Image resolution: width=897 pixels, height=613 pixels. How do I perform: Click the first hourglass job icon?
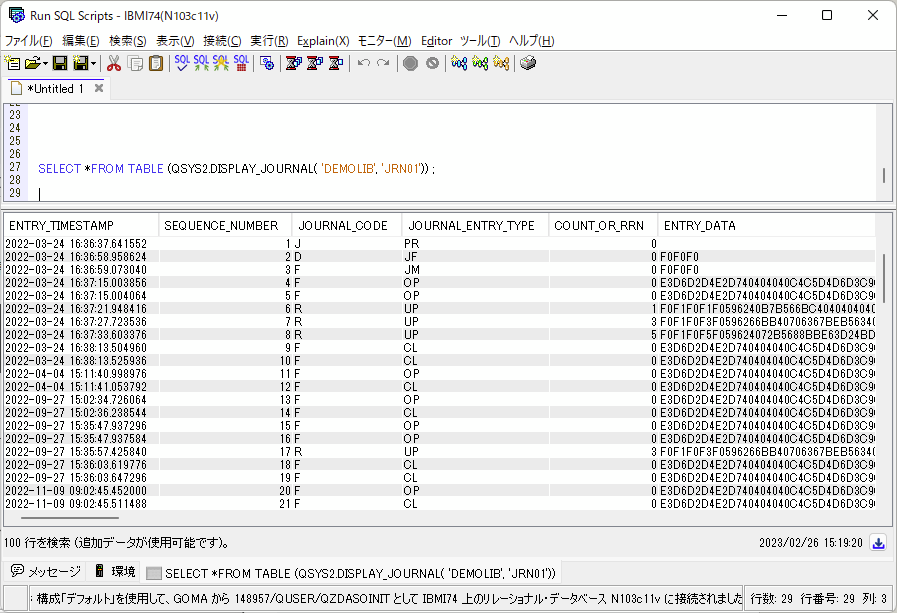(x=293, y=63)
